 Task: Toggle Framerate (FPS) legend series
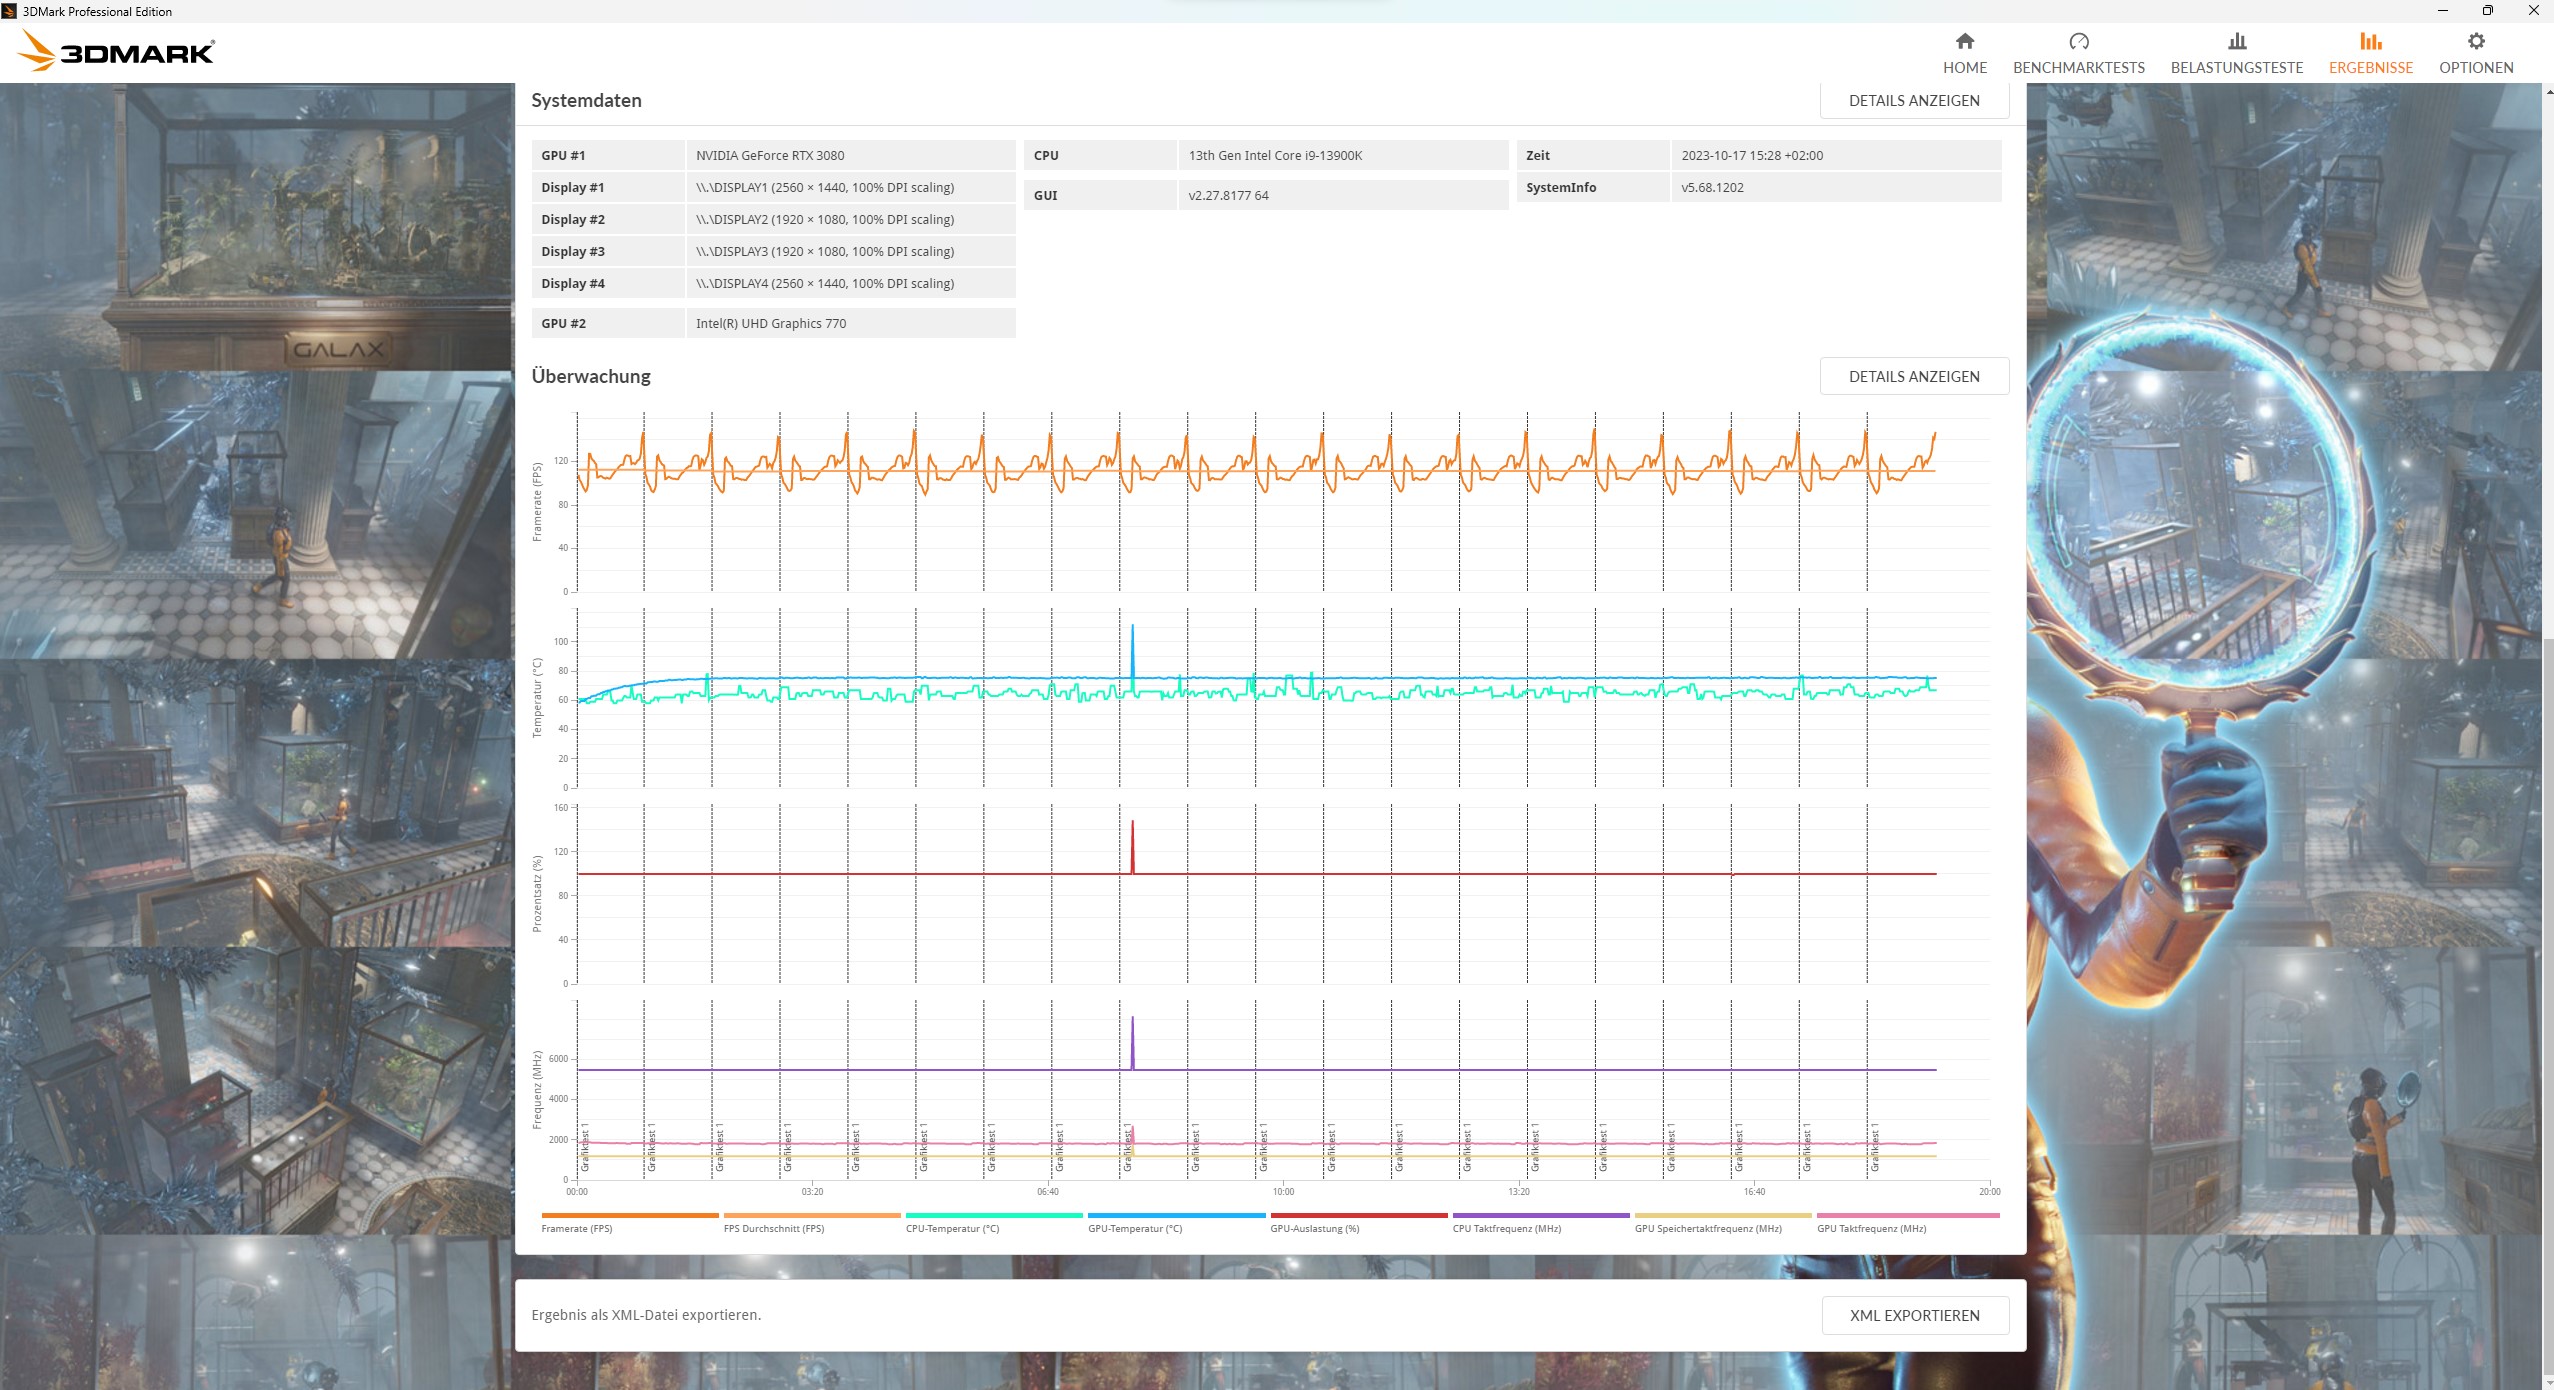[577, 1228]
